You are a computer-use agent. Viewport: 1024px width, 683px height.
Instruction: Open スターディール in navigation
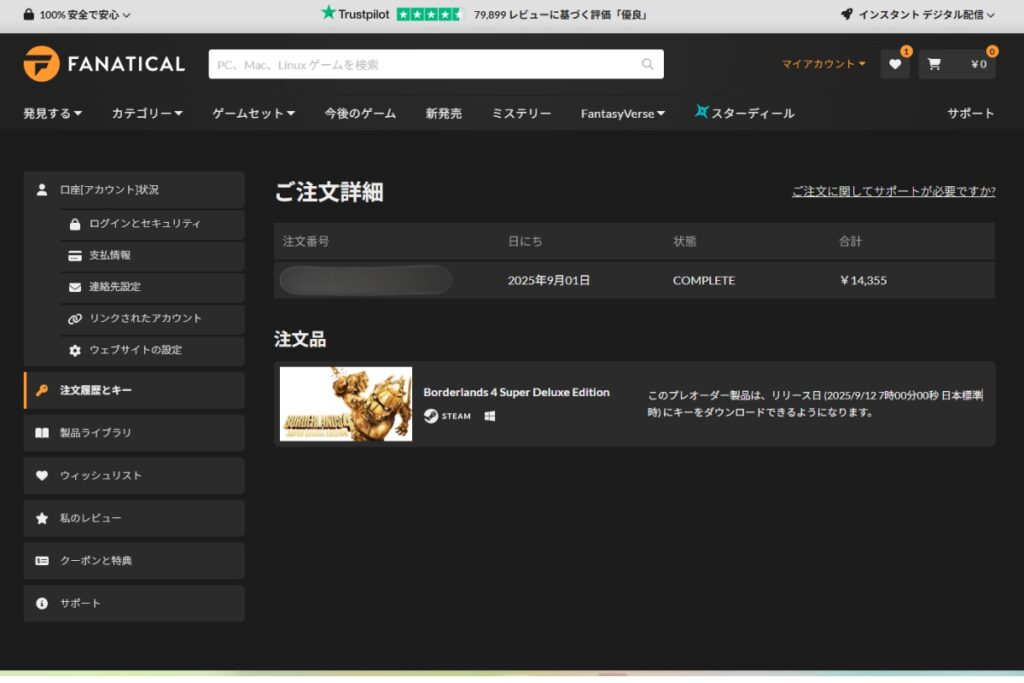point(744,112)
